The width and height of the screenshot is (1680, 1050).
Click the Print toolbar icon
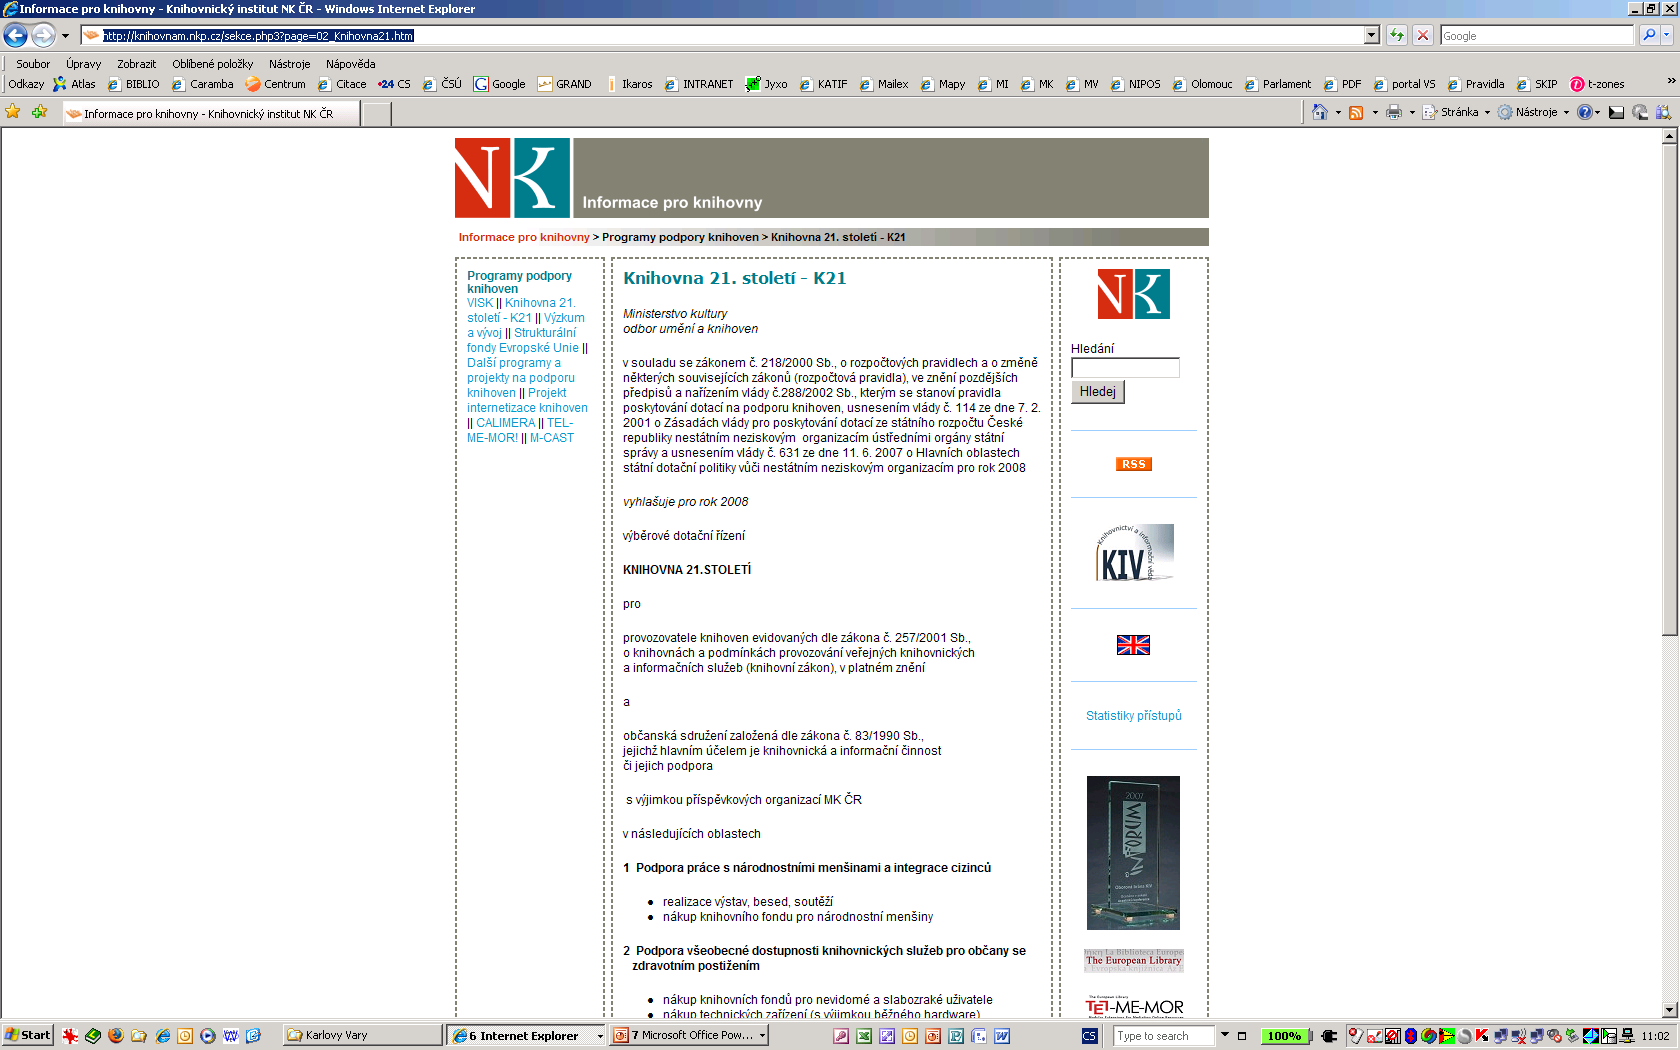(x=1394, y=112)
